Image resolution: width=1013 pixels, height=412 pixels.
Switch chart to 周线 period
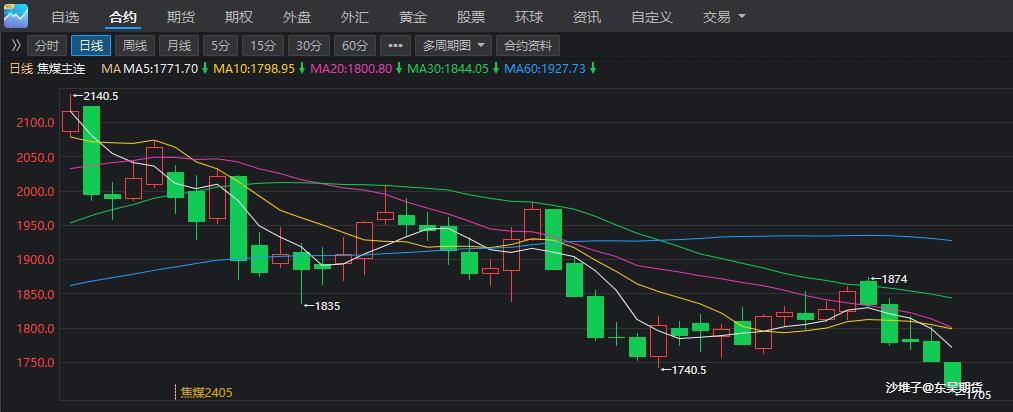(135, 45)
